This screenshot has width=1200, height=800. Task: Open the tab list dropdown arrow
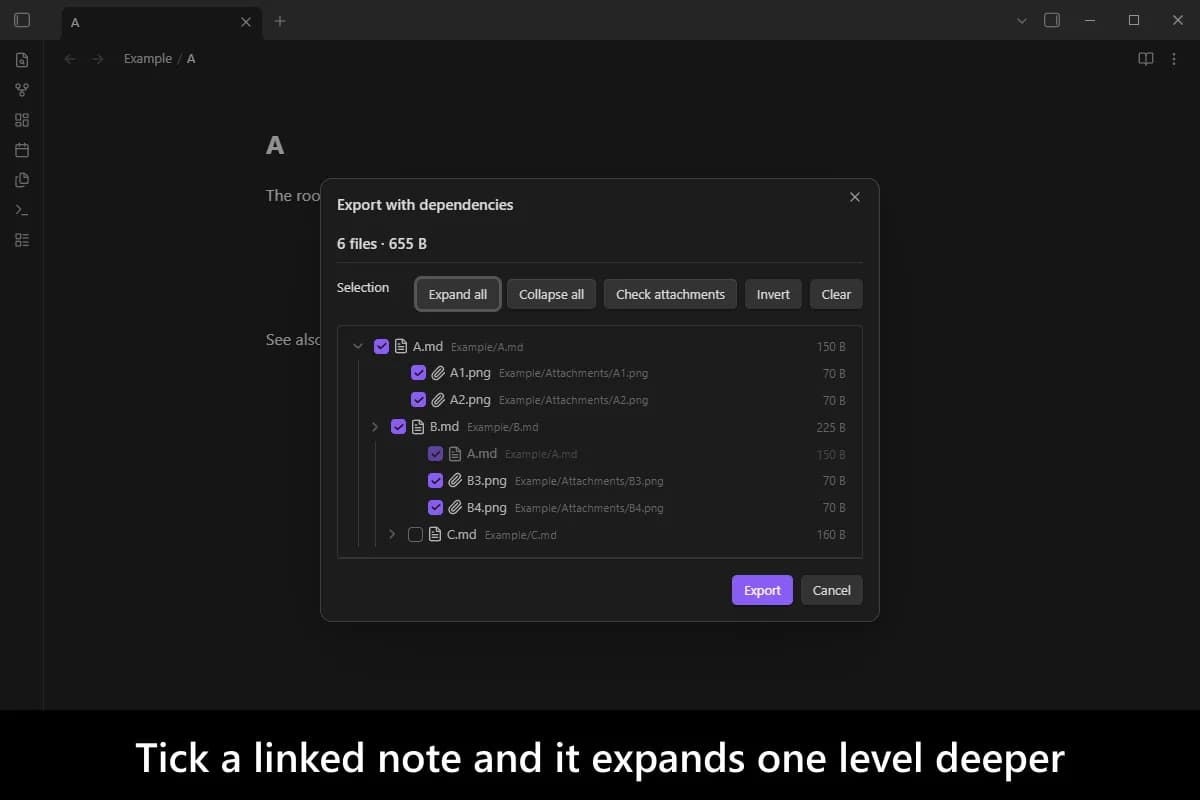coord(1021,20)
